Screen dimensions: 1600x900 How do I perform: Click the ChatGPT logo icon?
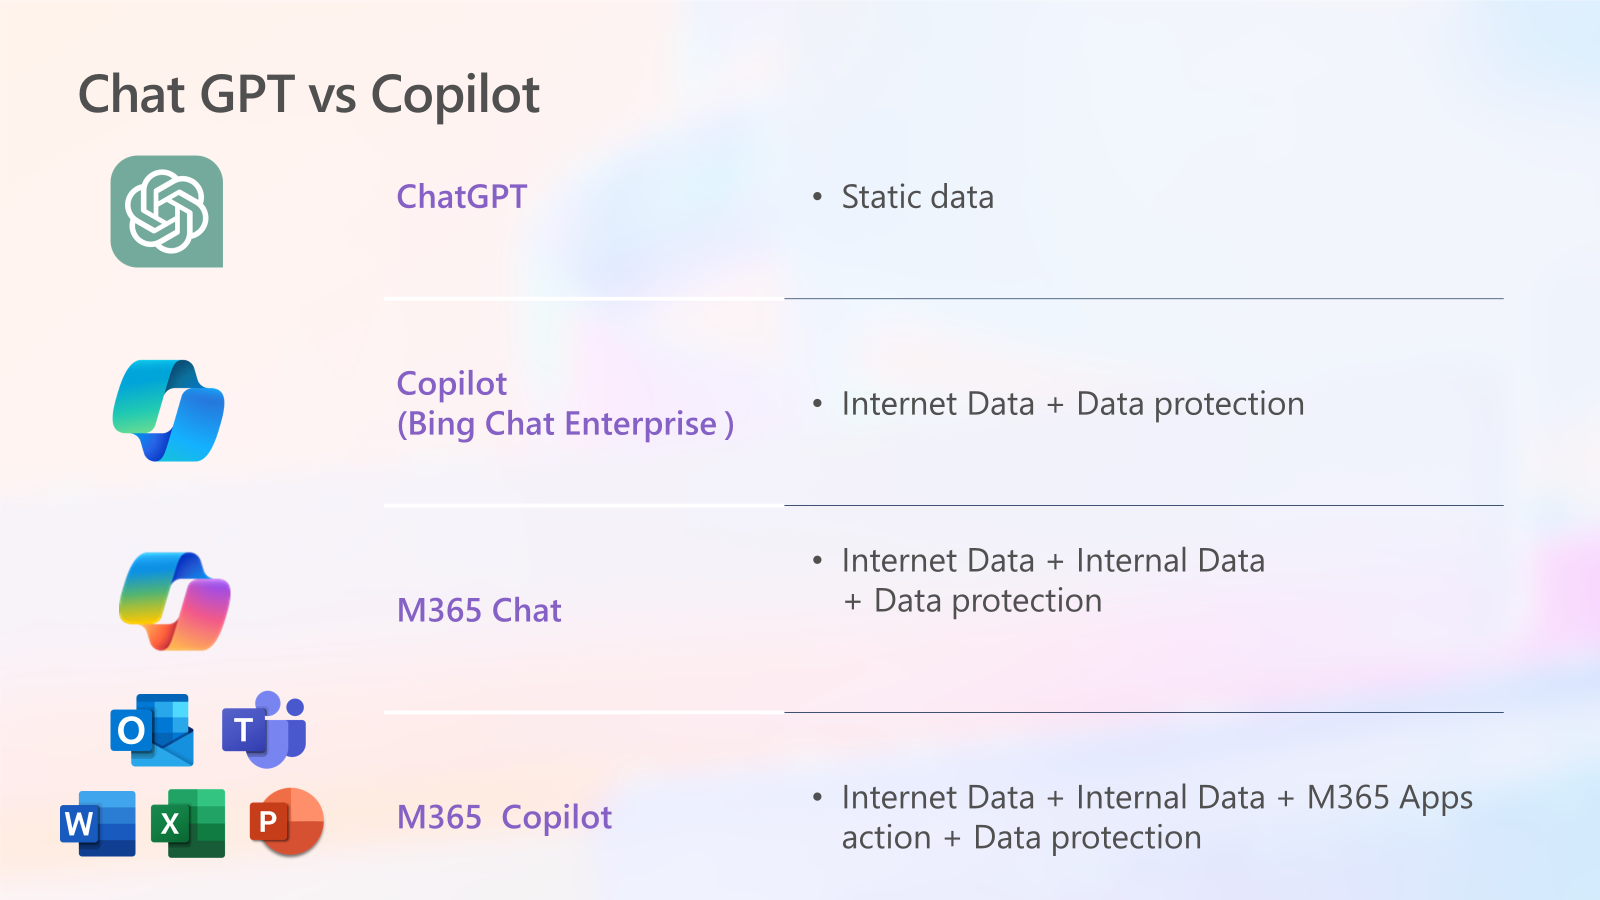pos(166,211)
